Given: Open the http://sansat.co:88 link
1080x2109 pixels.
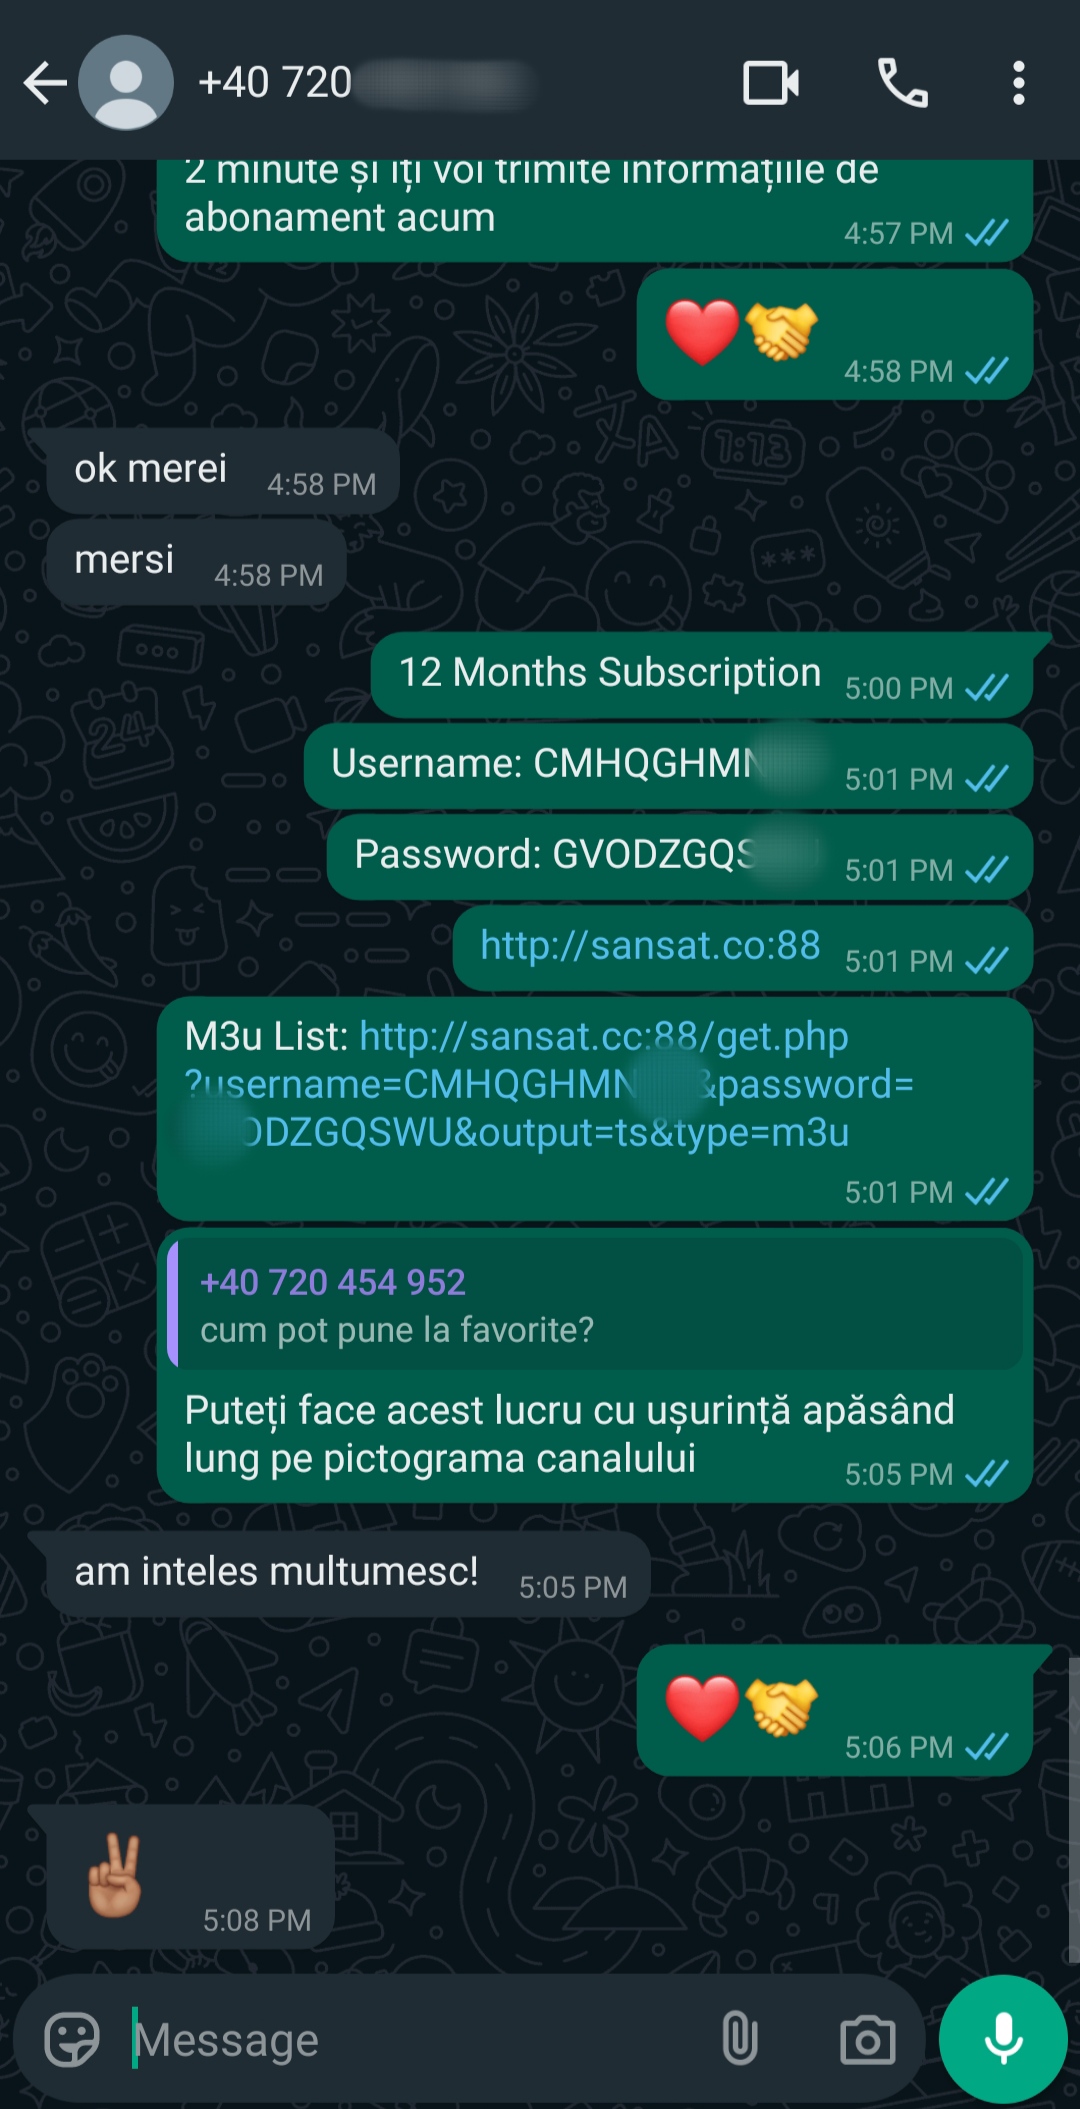Looking at the screenshot, I should (650, 945).
